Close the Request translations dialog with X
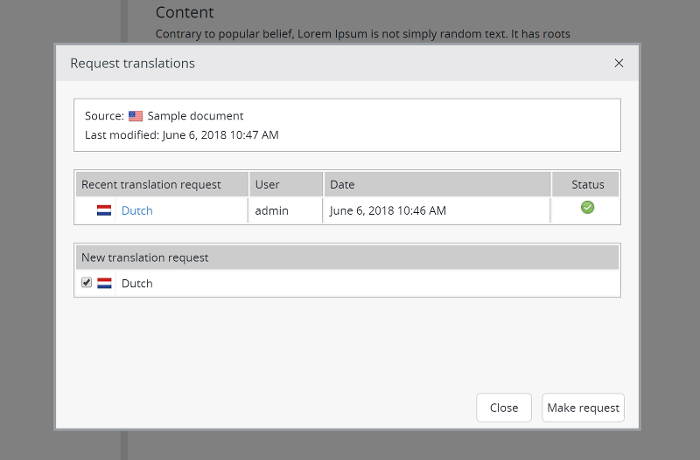The width and height of the screenshot is (700, 460). pyautogui.click(x=618, y=63)
